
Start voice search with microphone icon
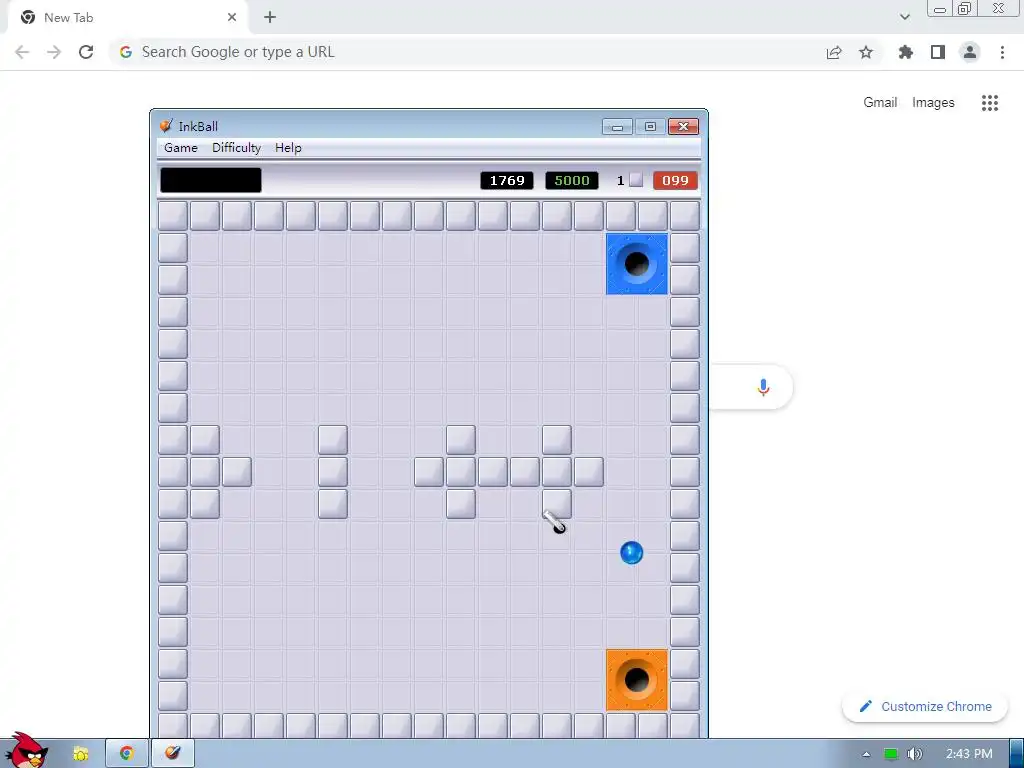(x=763, y=387)
